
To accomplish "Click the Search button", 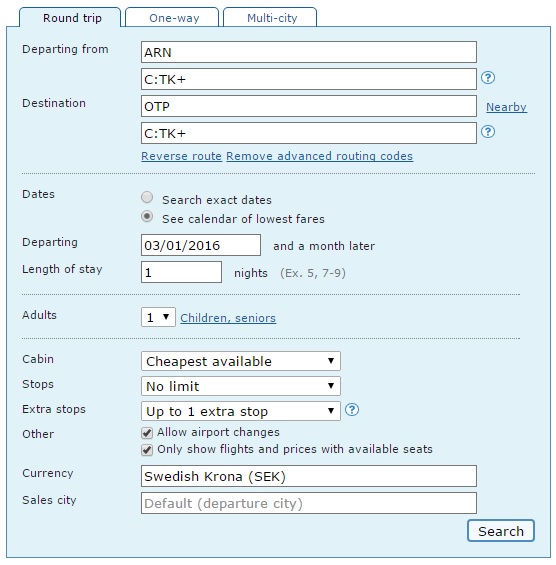I will point(501,531).
